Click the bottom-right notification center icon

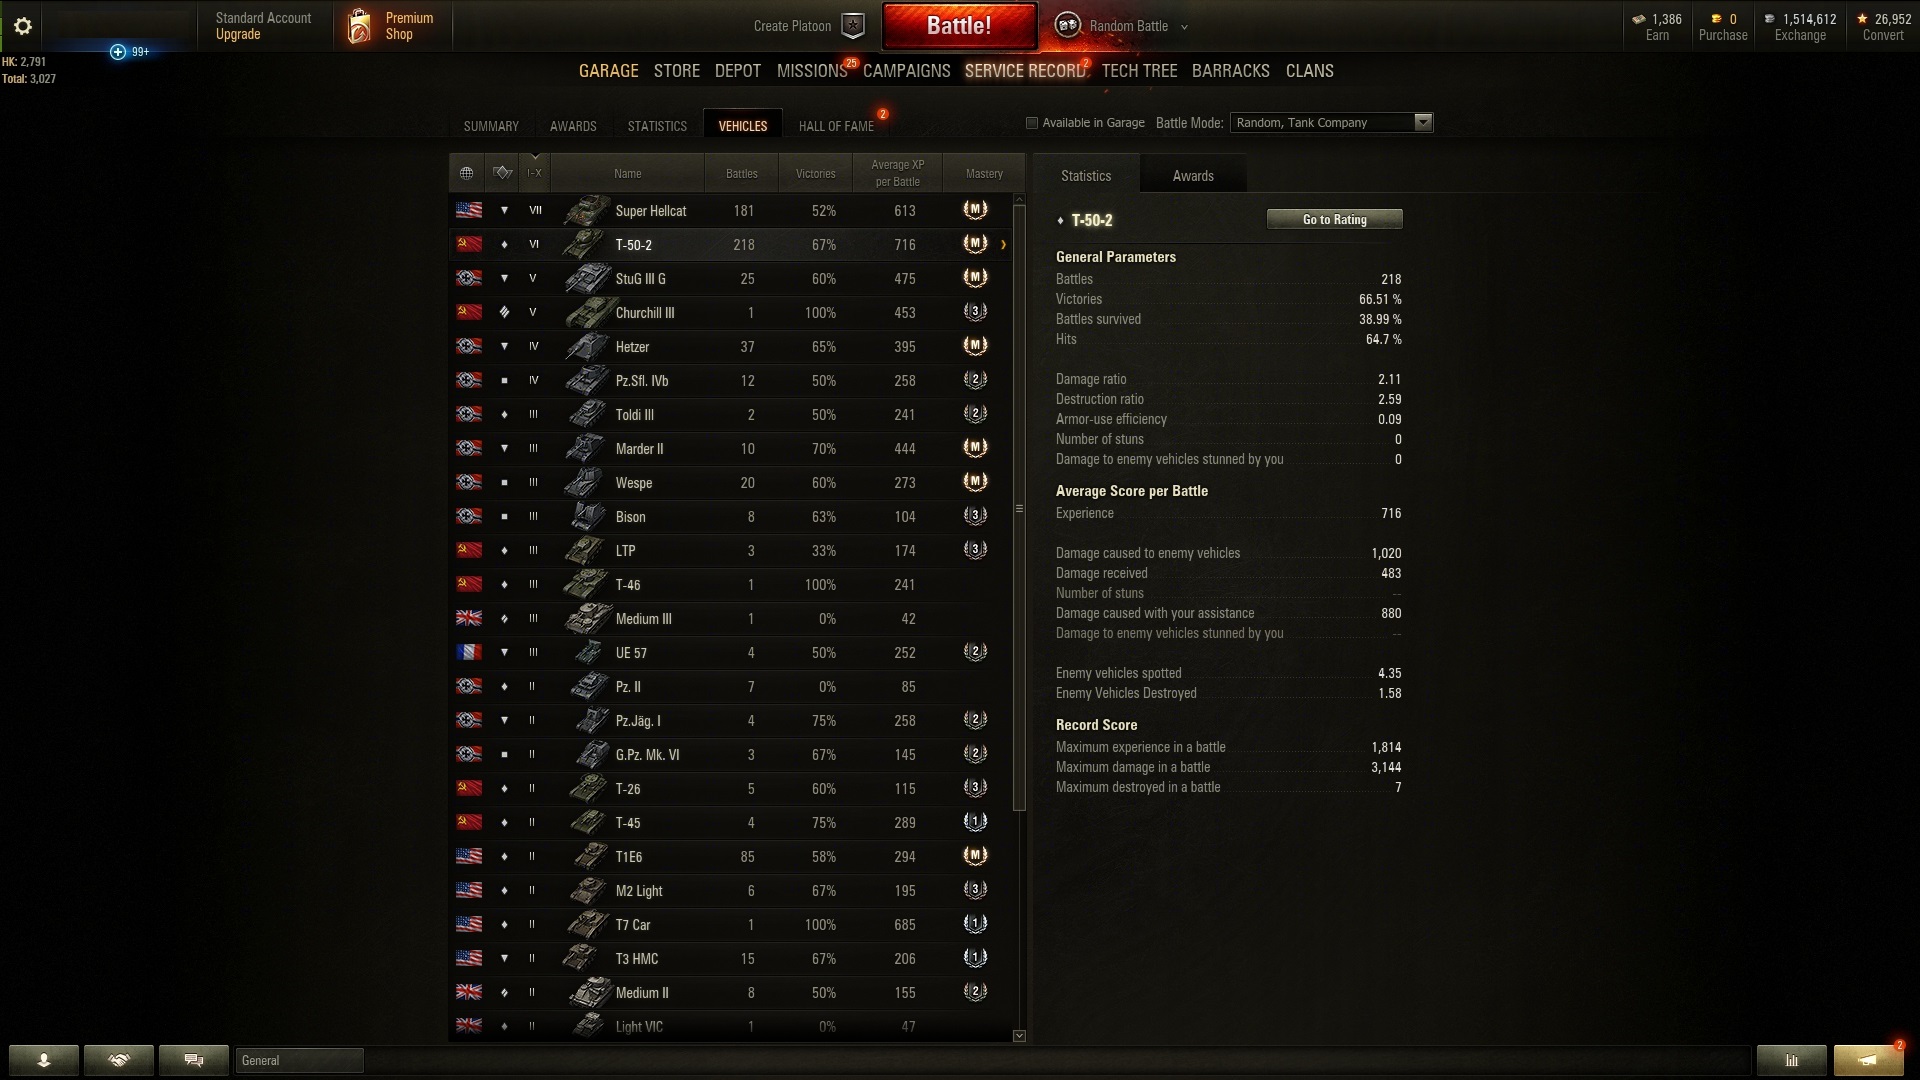point(1868,1060)
